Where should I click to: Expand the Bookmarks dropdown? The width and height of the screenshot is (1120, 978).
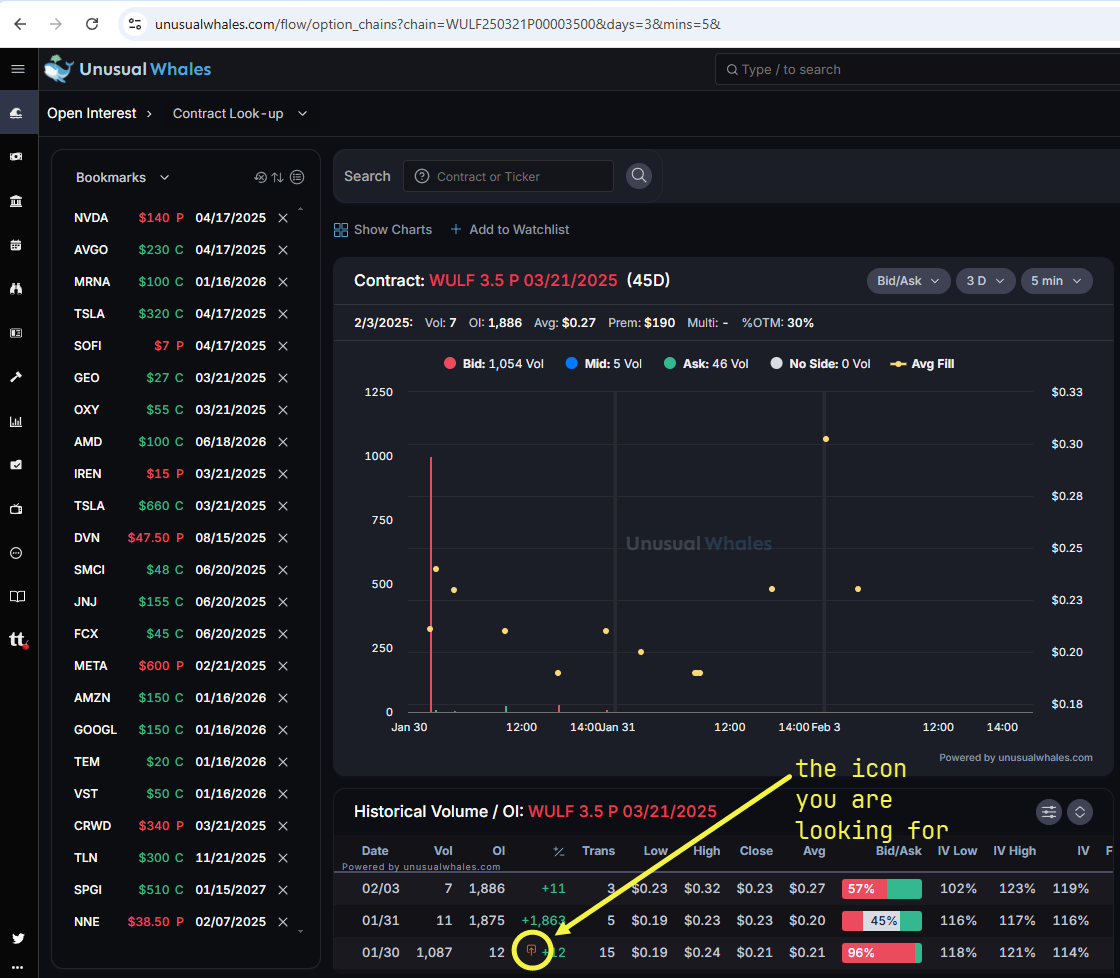click(122, 177)
